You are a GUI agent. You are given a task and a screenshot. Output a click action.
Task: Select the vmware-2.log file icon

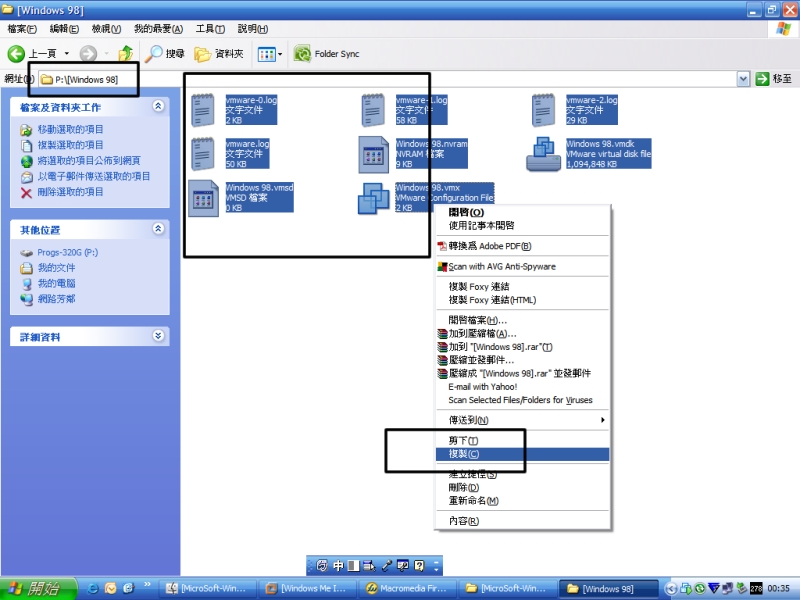[543, 110]
